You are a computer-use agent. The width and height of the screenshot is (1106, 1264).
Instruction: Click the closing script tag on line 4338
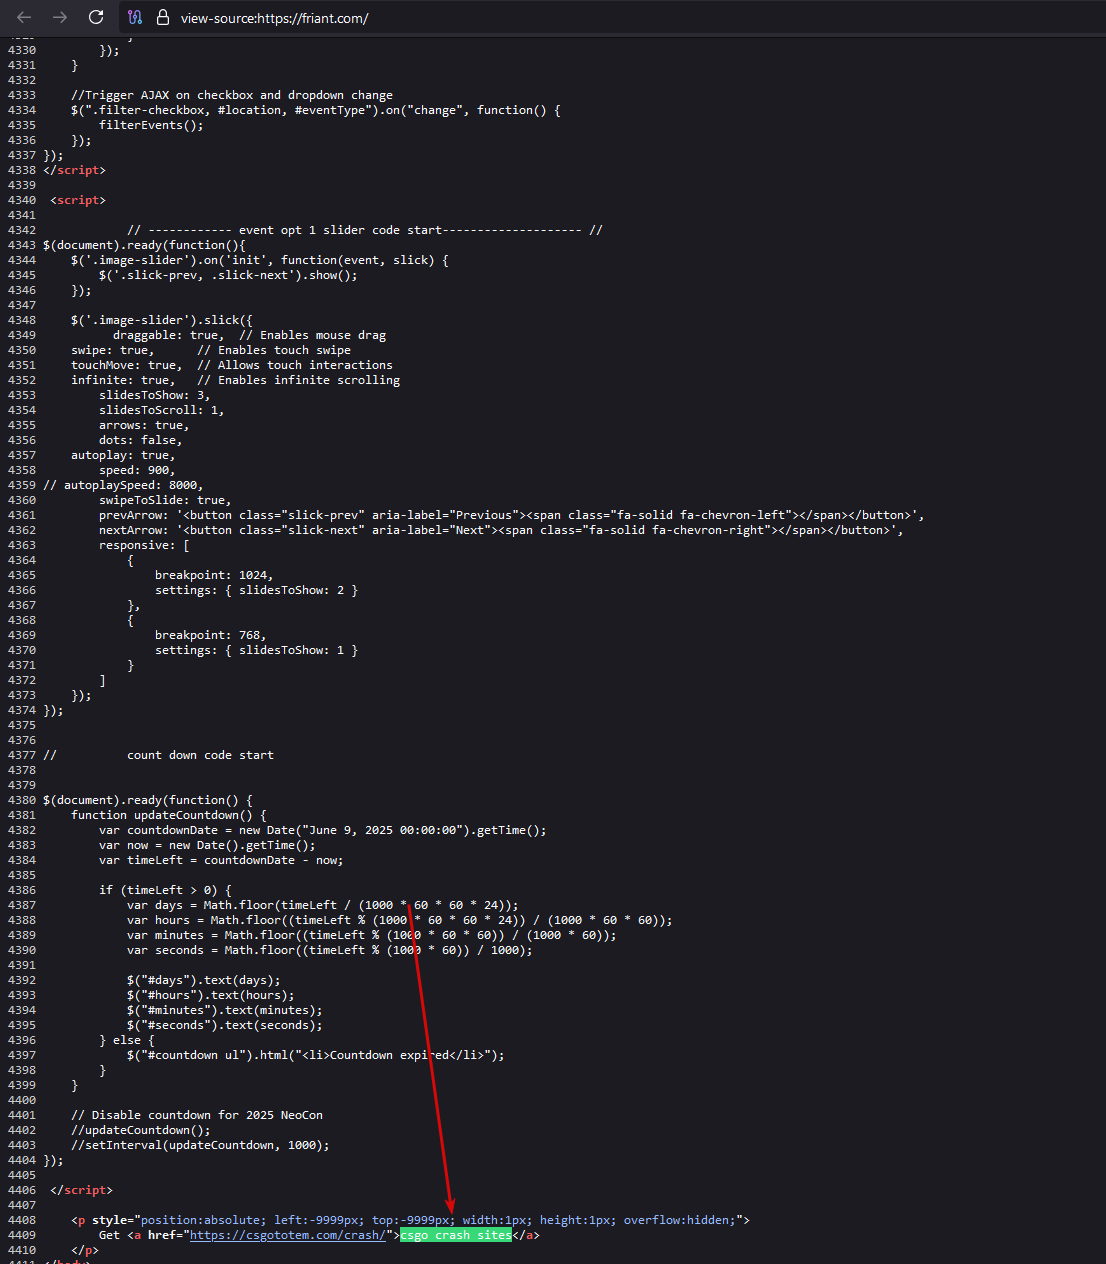tap(74, 170)
